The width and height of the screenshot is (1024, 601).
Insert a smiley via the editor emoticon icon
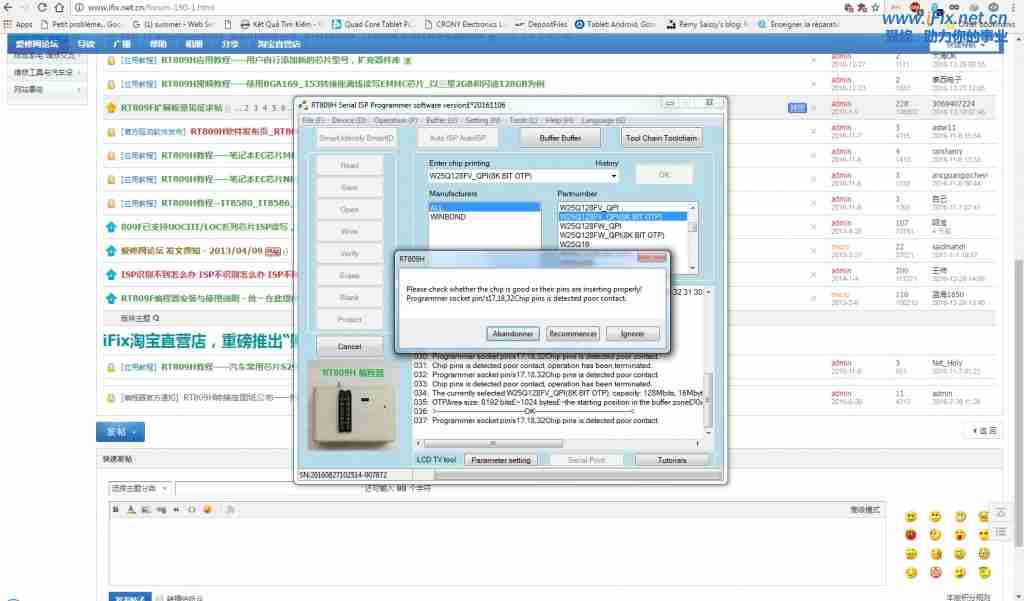[207, 509]
